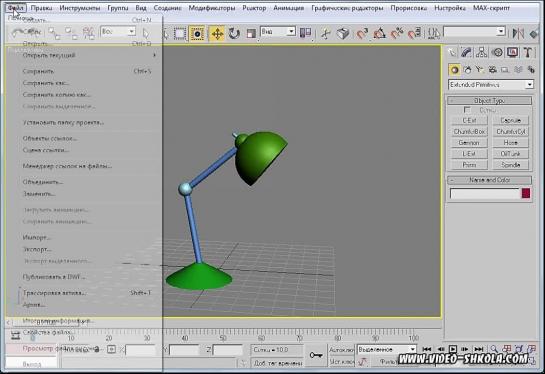The image size is (545, 374).
Task: Toggle absolute/offset transform type-in mode
Action: tap(111, 349)
